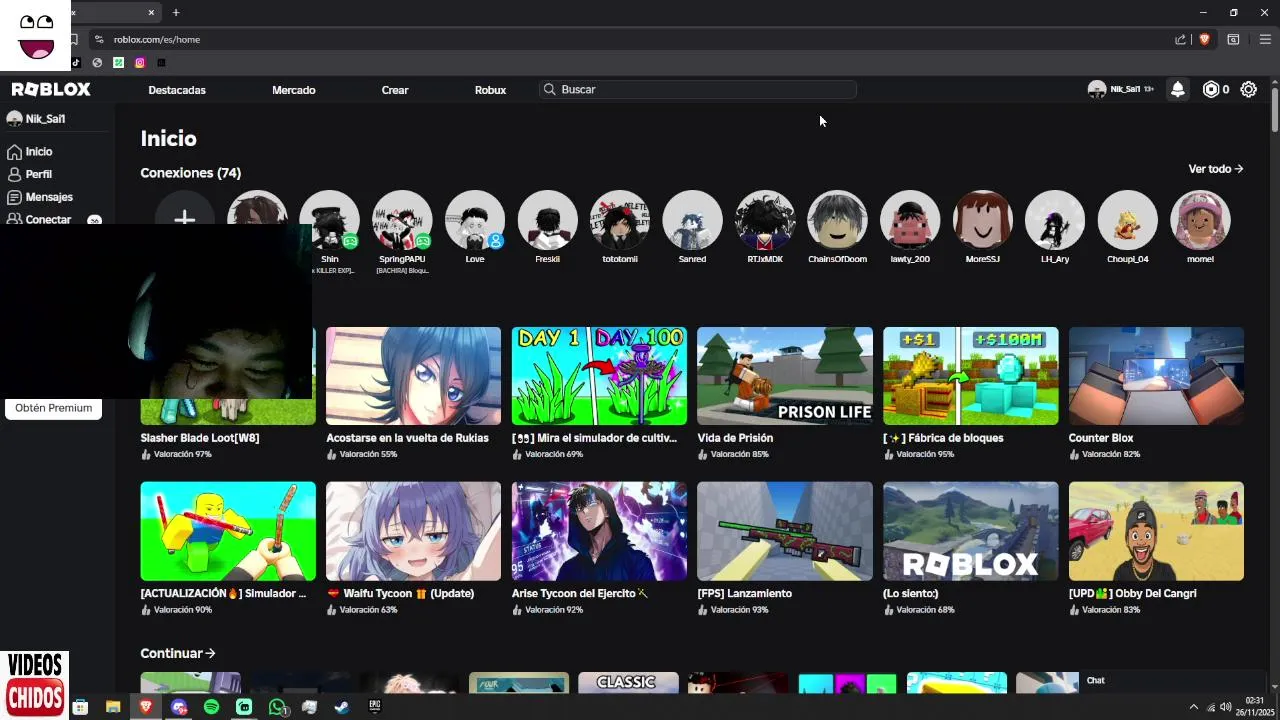Open the Destacadas menu item

(177, 90)
